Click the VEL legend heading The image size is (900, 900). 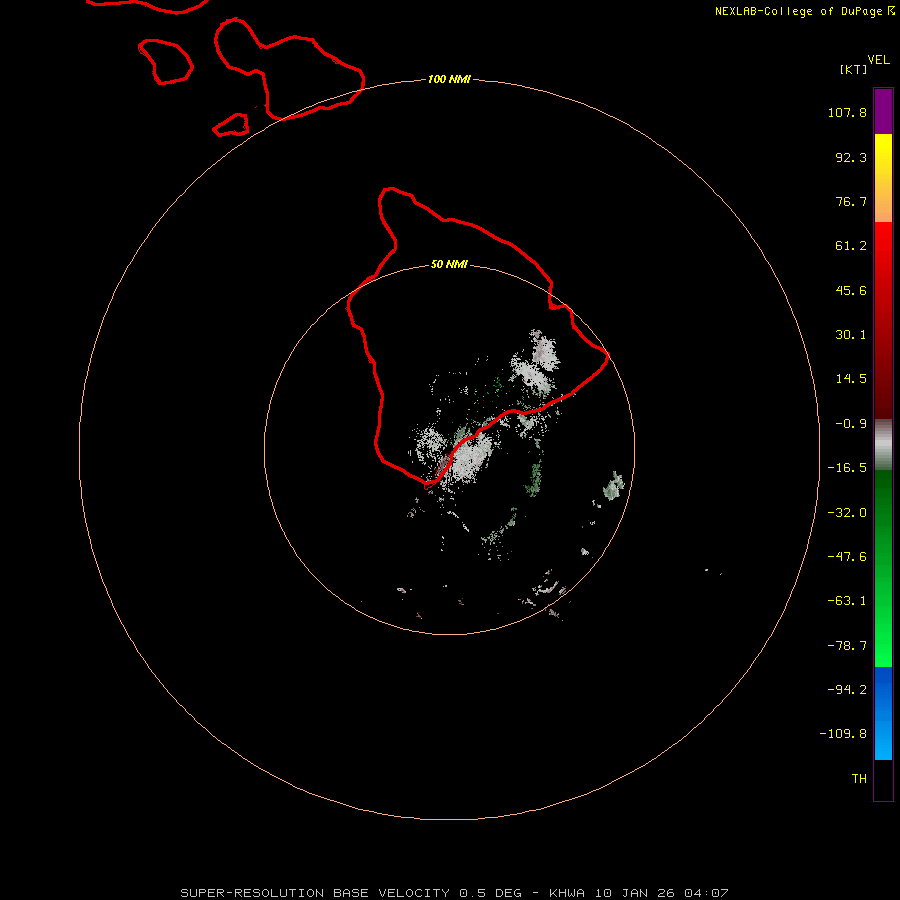(878, 60)
